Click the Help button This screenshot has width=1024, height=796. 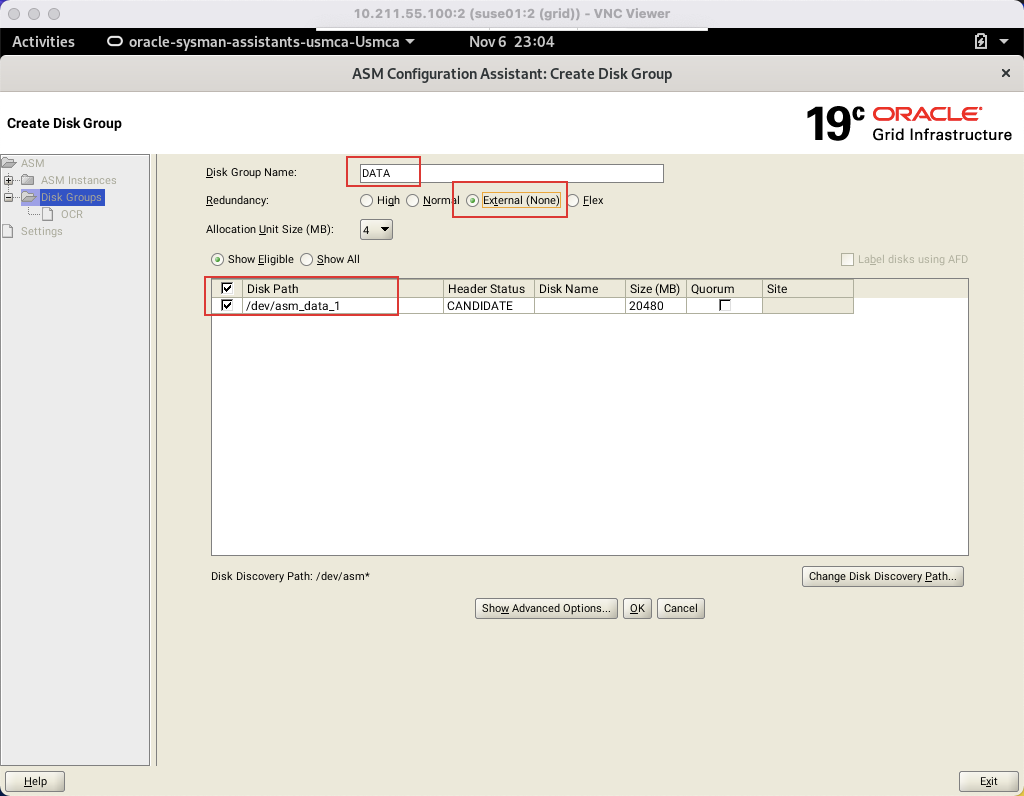click(x=35, y=781)
